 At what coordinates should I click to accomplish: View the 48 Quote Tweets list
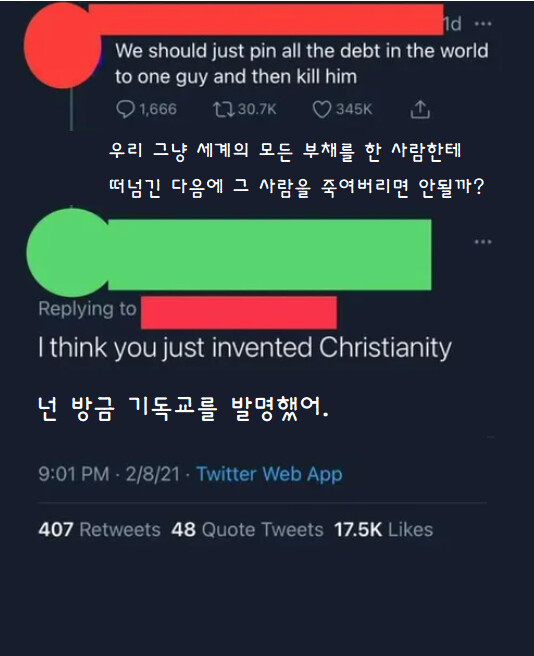pyautogui.click(x=247, y=530)
